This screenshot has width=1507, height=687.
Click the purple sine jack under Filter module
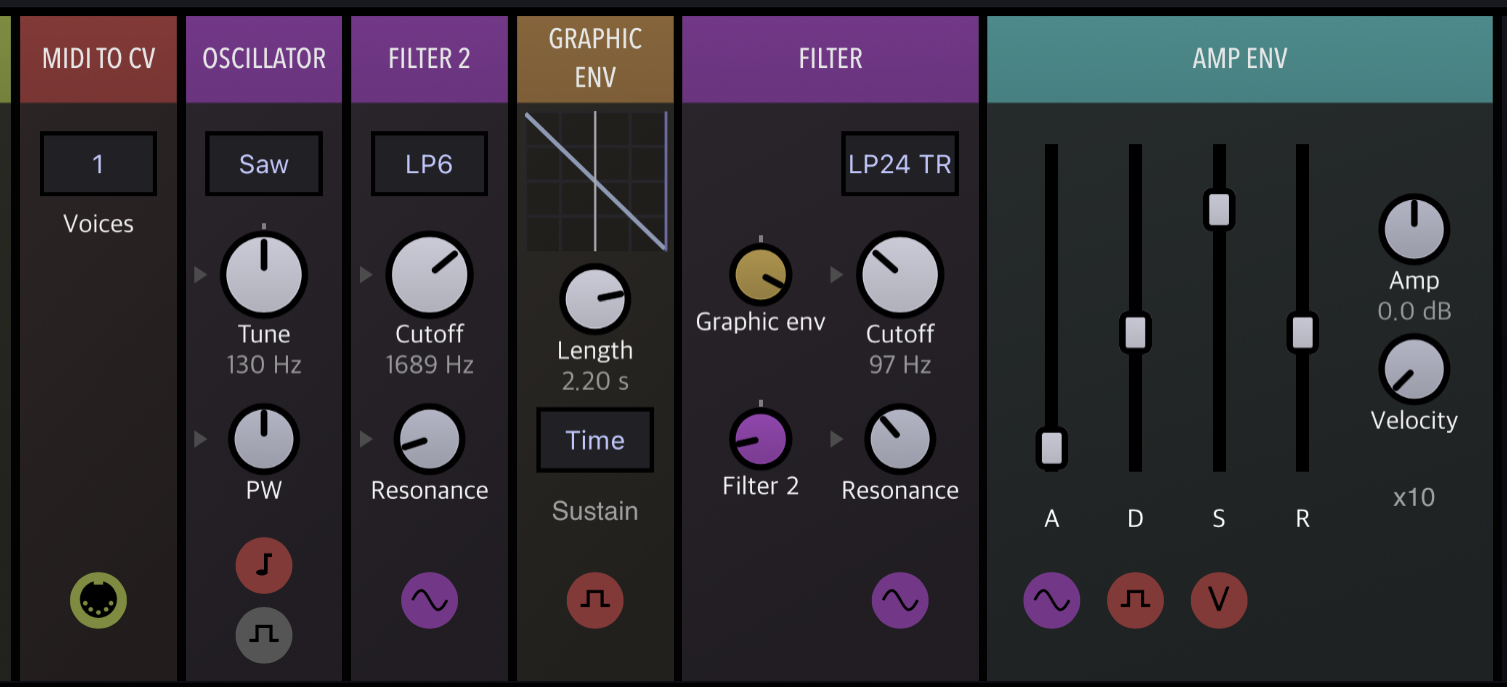tap(900, 600)
